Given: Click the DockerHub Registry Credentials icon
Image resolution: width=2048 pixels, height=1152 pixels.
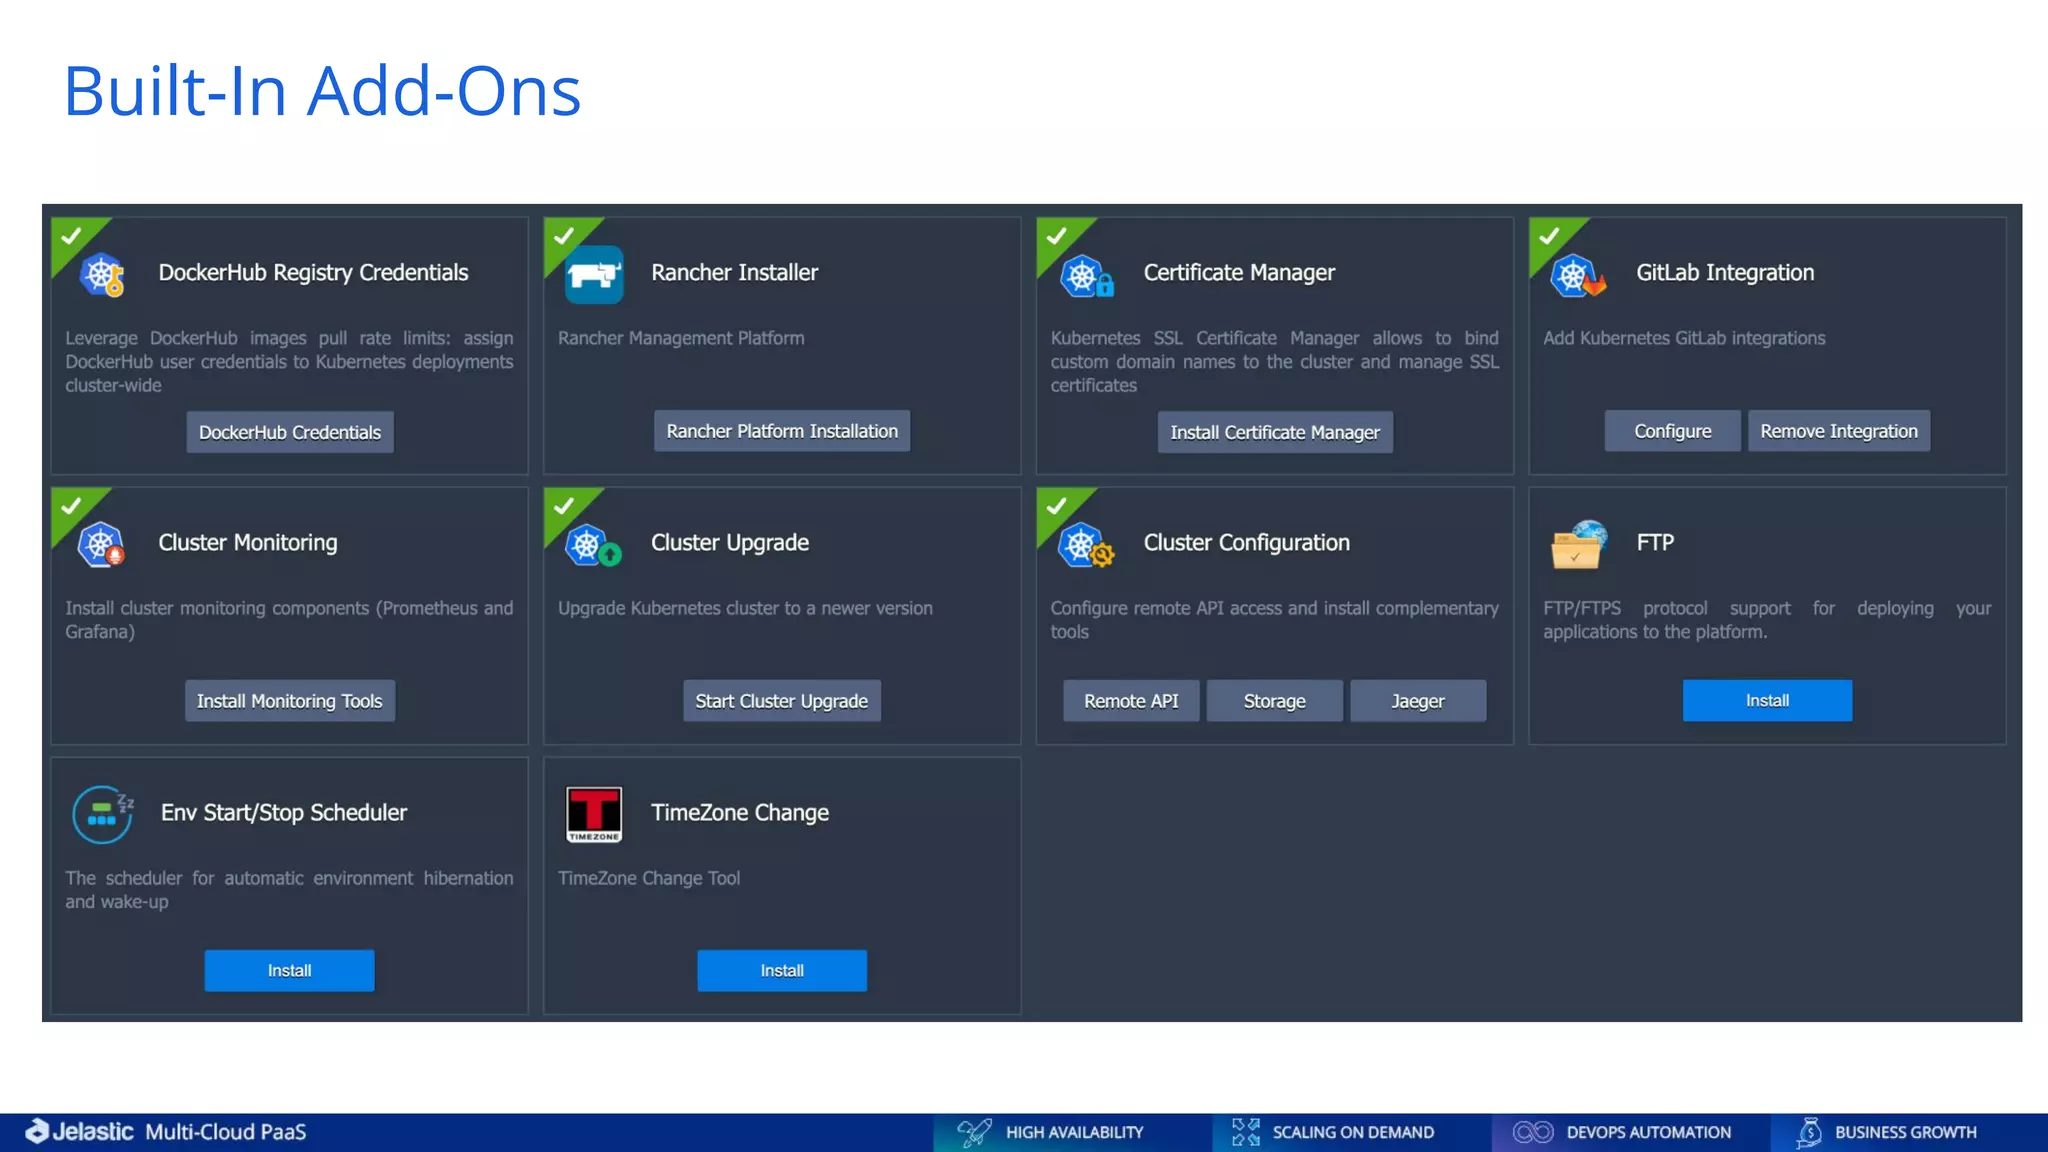Looking at the screenshot, I should (102, 274).
